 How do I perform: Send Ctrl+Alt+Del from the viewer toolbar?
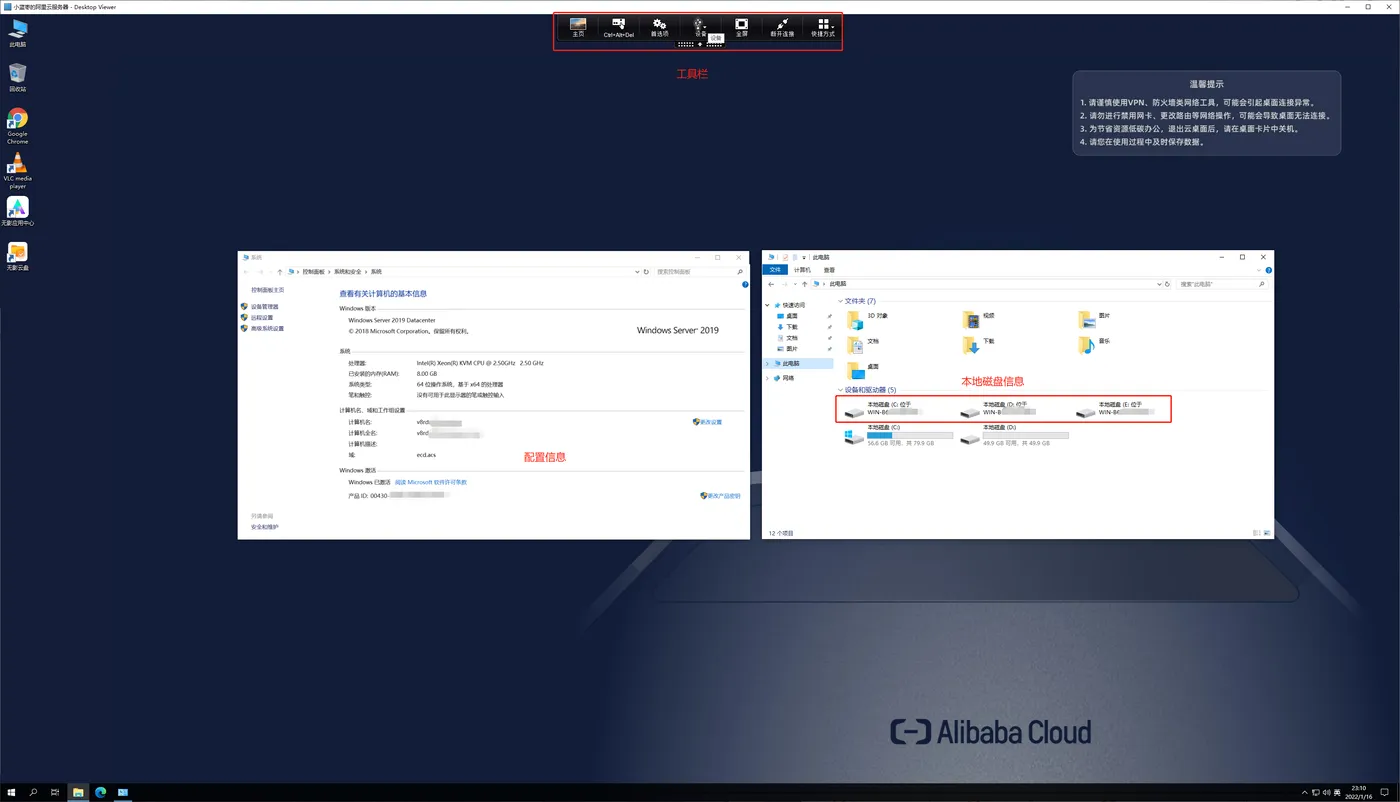pyautogui.click(x=618, y=28)
